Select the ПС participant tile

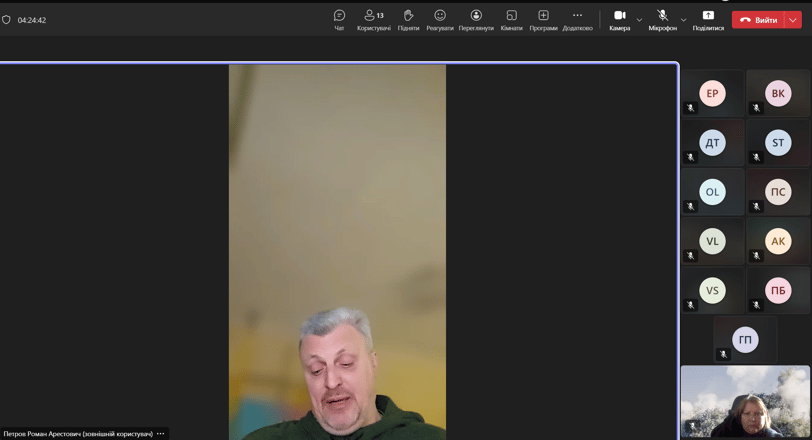[778, 192]
